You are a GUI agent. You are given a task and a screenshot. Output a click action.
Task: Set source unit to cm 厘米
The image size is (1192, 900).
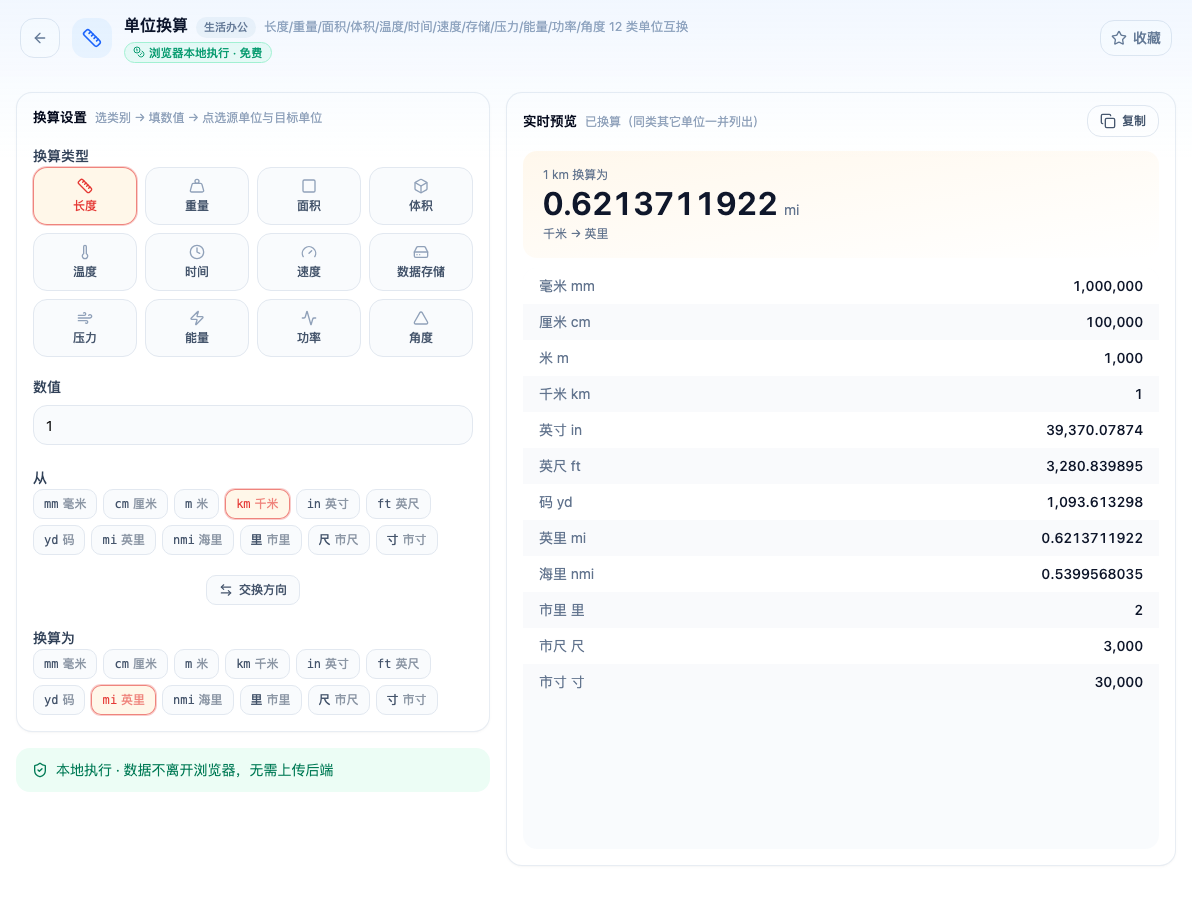135,504
